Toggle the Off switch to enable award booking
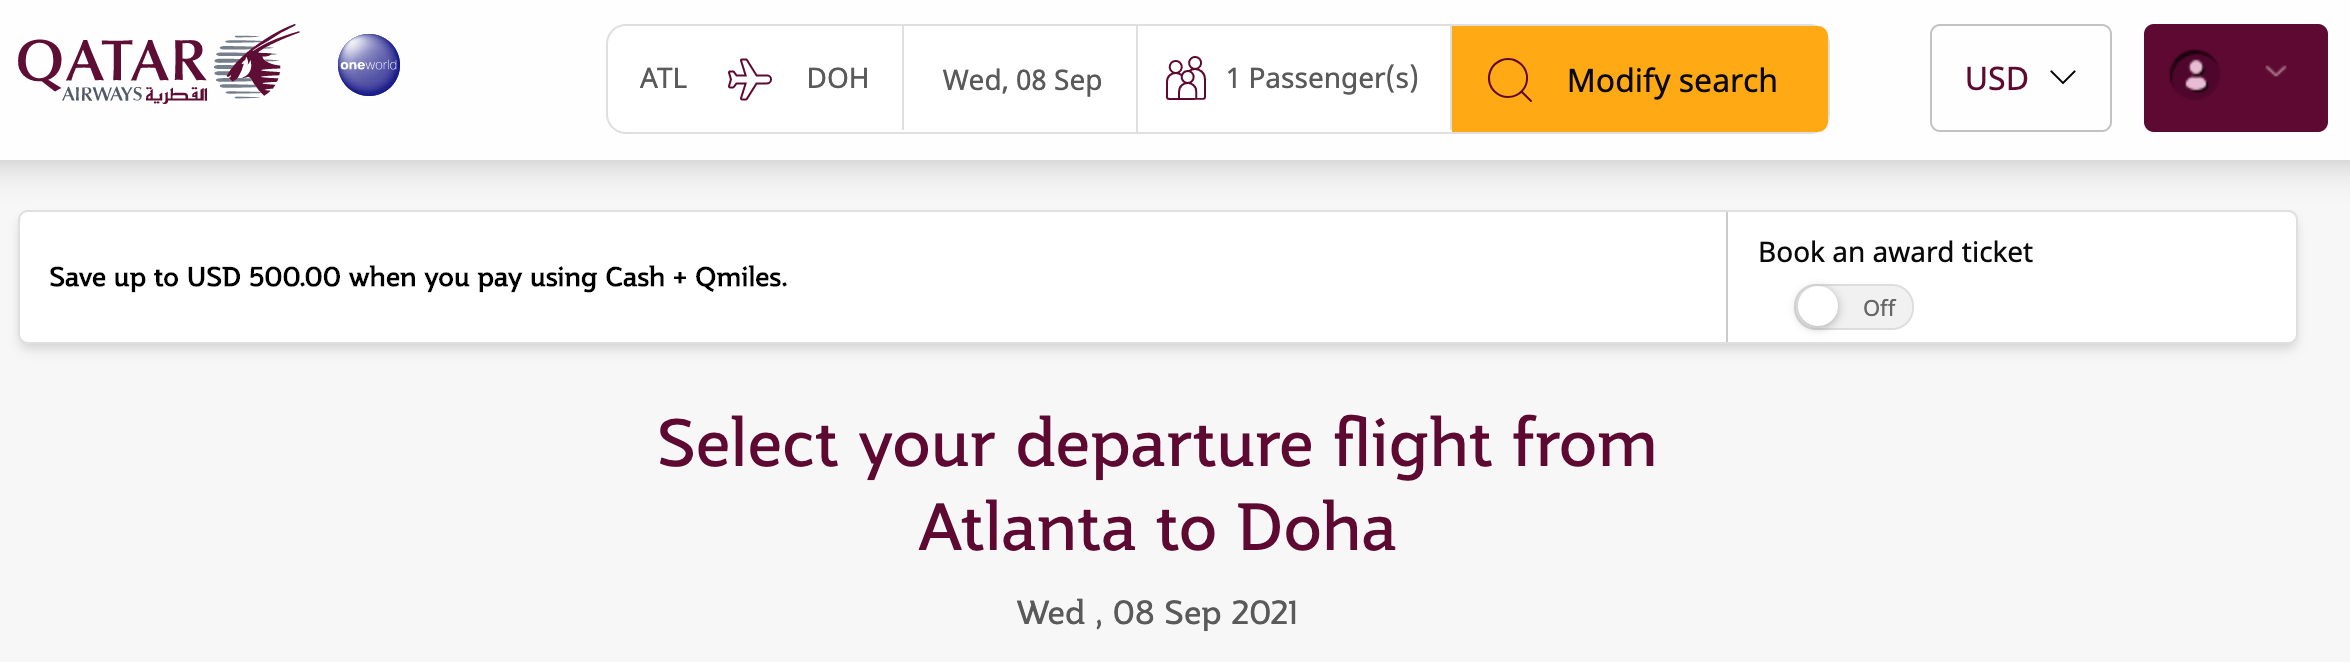 1852,307
